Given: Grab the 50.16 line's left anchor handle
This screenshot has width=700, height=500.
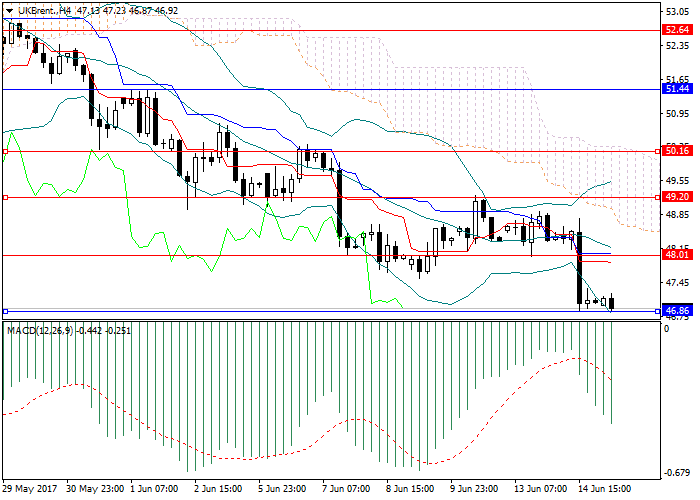Looking at the screenshot, I should [5, 152].
